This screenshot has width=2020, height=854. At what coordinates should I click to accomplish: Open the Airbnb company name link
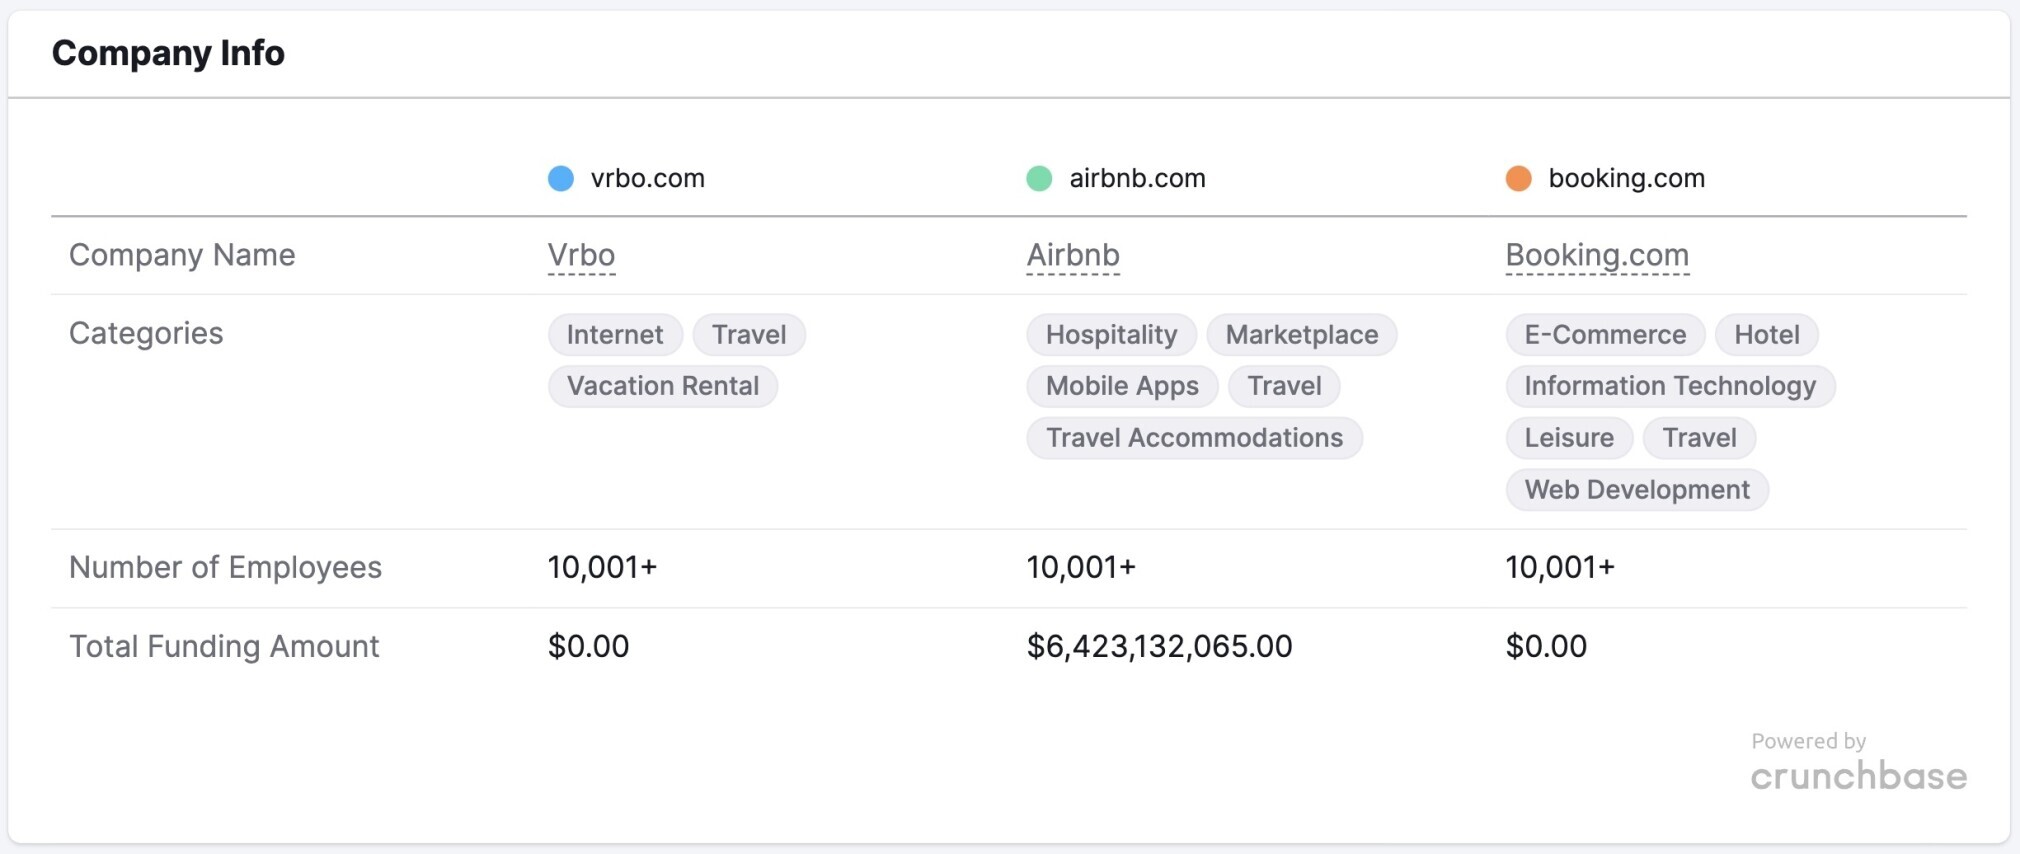click(x=1072, y=256)
